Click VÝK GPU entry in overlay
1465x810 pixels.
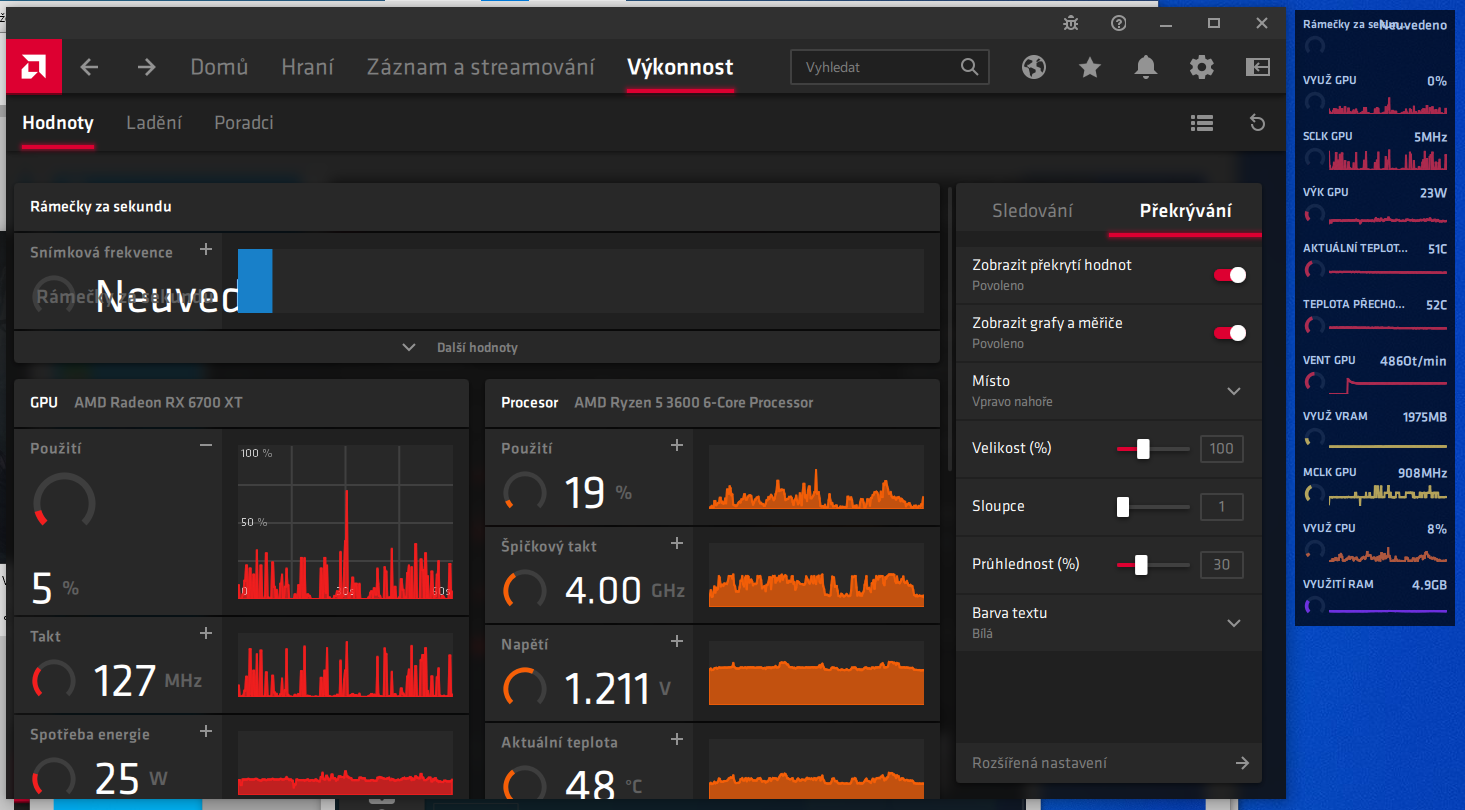pyautogui.click(x=1375, y=205)
